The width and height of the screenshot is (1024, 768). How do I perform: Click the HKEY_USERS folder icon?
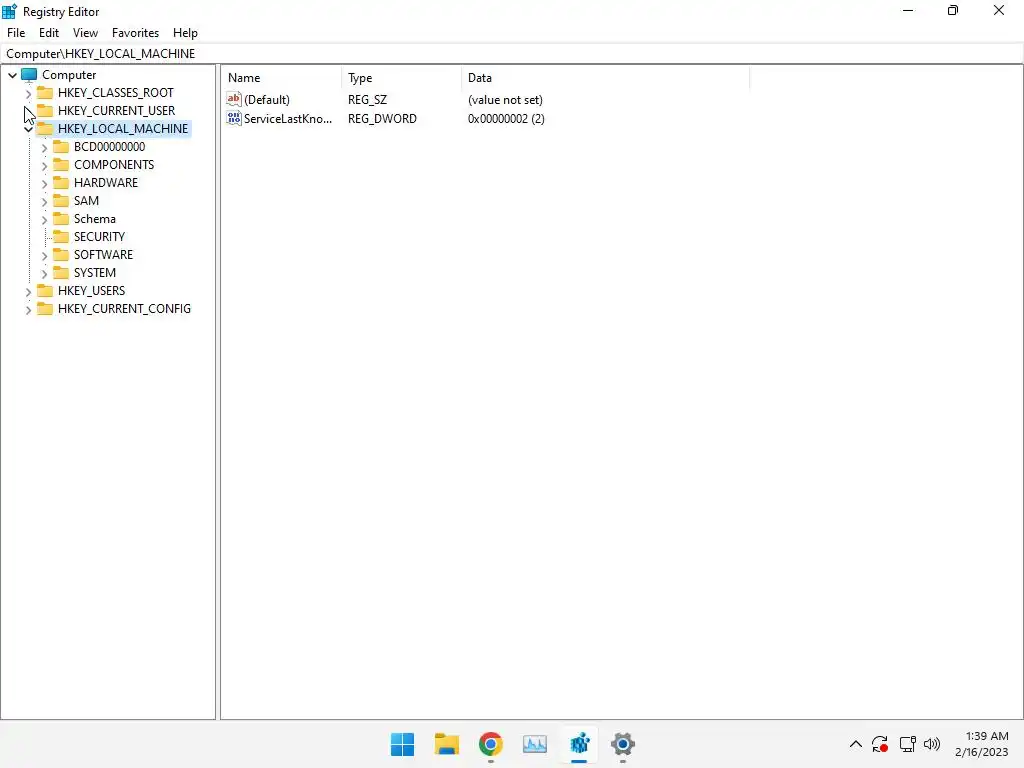(45, 290)
